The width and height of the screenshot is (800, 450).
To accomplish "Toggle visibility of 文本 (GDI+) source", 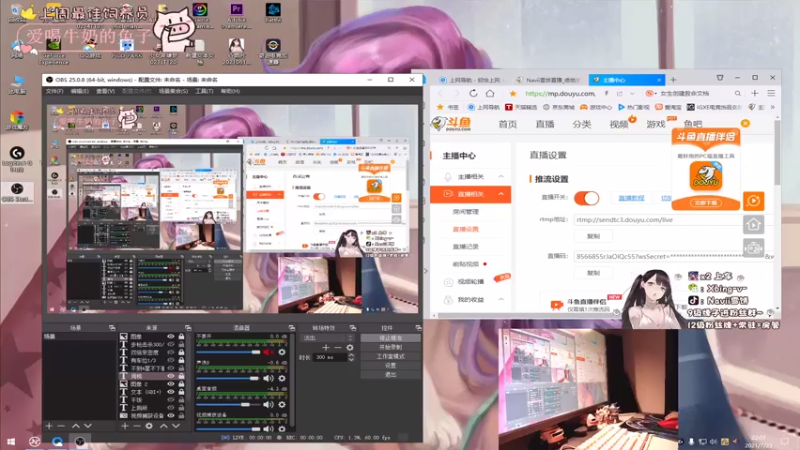I will [170, 392].
